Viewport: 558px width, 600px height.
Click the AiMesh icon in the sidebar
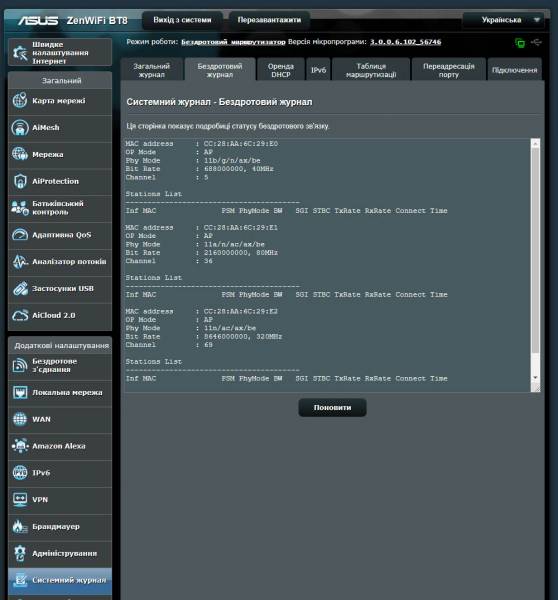tap(20, 127)
